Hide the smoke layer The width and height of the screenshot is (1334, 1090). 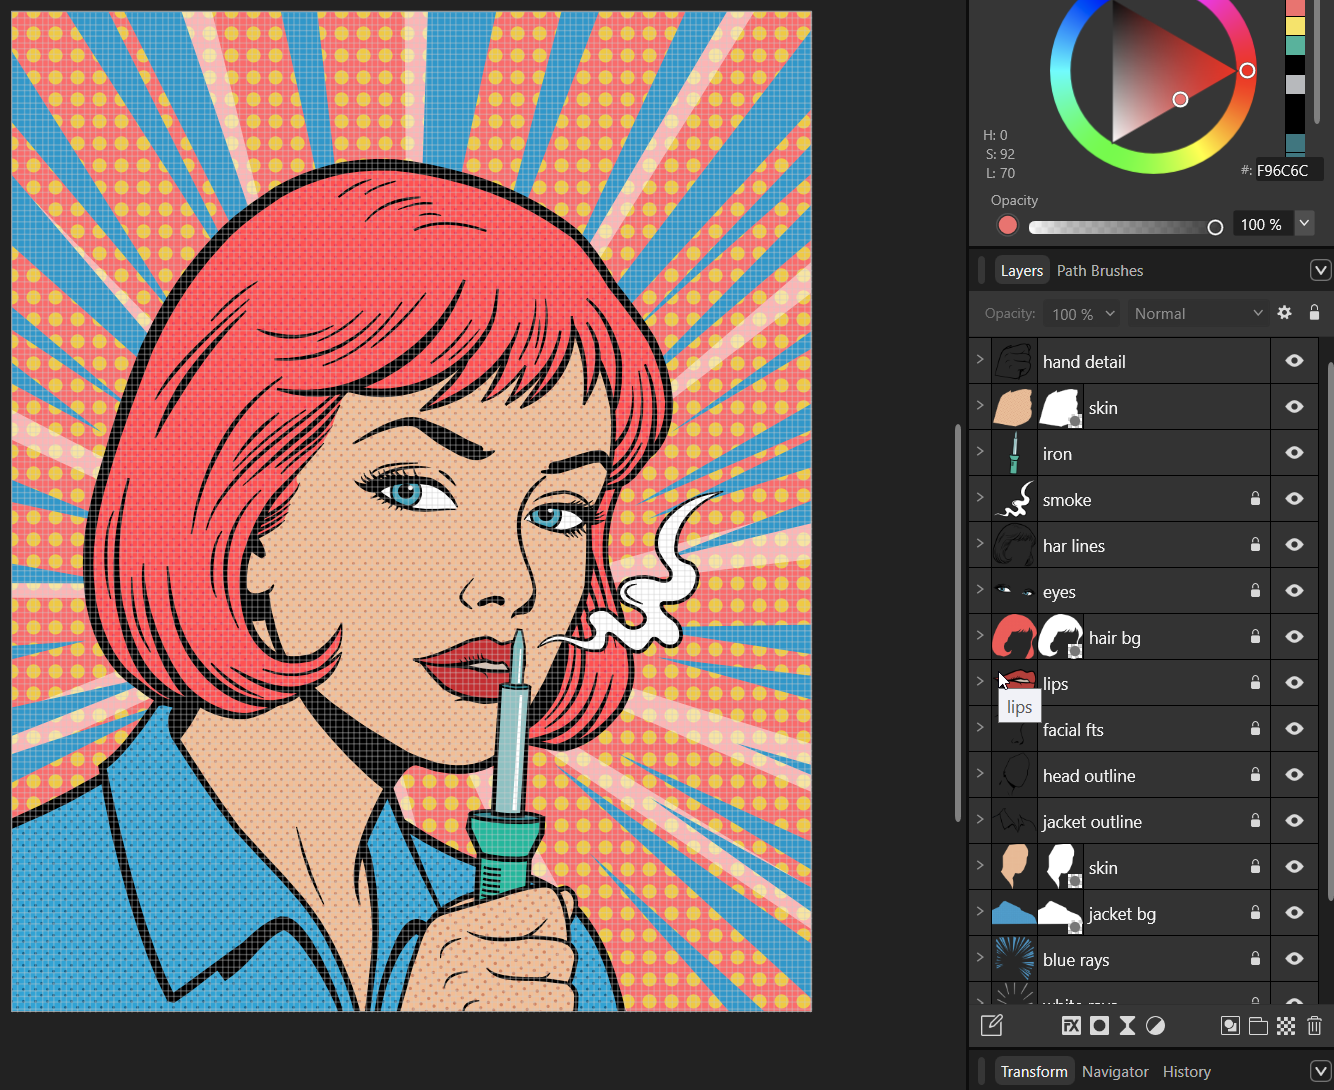1294,499
